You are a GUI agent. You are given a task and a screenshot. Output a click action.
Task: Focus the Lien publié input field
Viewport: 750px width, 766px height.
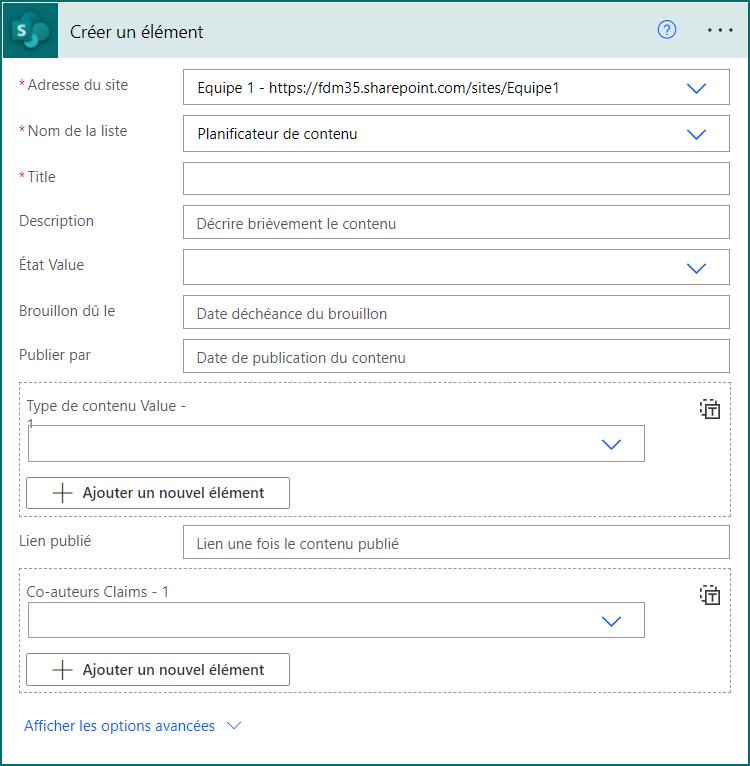coord(456,544)
